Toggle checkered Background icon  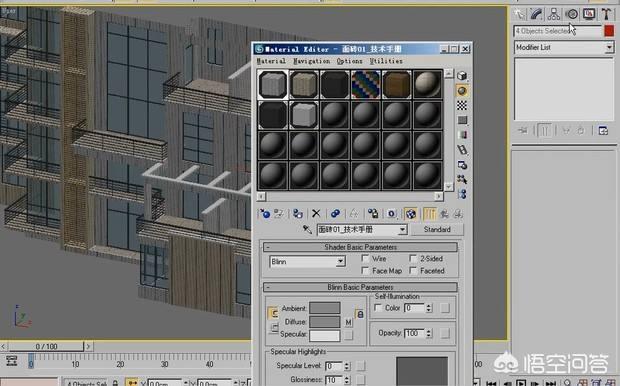462,105
